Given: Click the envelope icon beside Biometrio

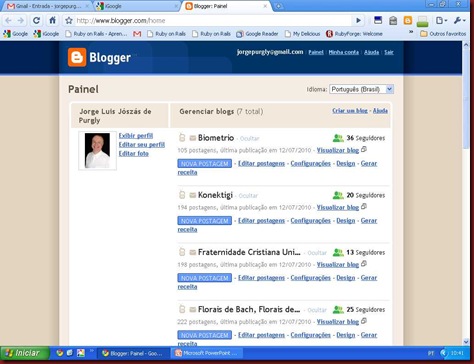Looking at the screenshot, I should [x=193, y=138].
